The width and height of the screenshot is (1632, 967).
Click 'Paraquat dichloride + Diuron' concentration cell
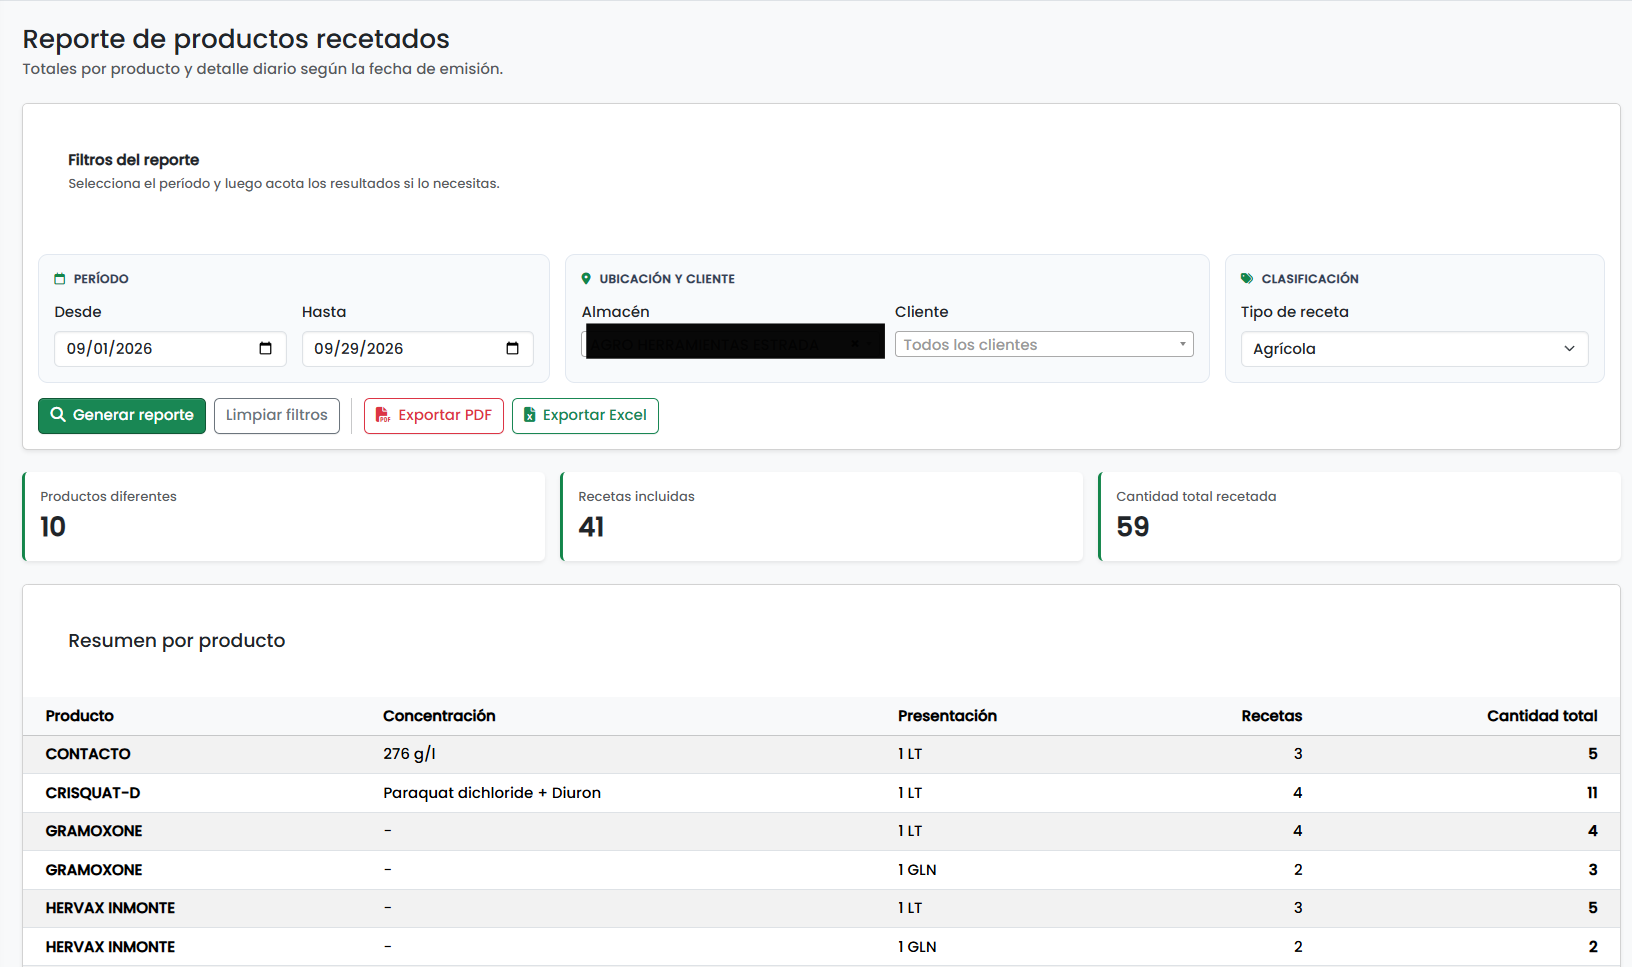coord(492,793)
